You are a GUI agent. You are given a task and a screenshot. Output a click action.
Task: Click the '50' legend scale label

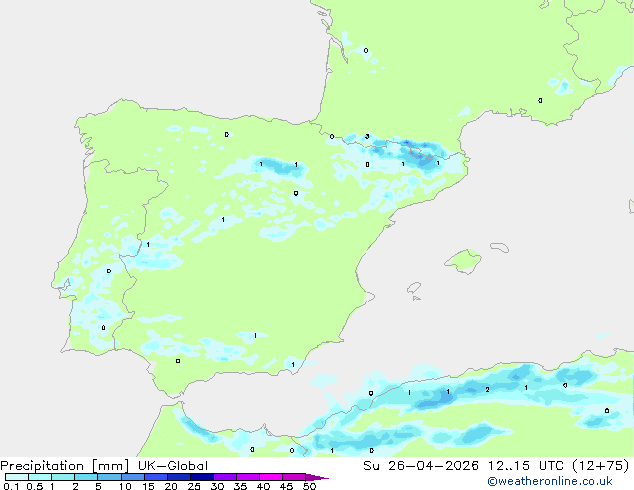pyautogui.click(x=309, y=486)
